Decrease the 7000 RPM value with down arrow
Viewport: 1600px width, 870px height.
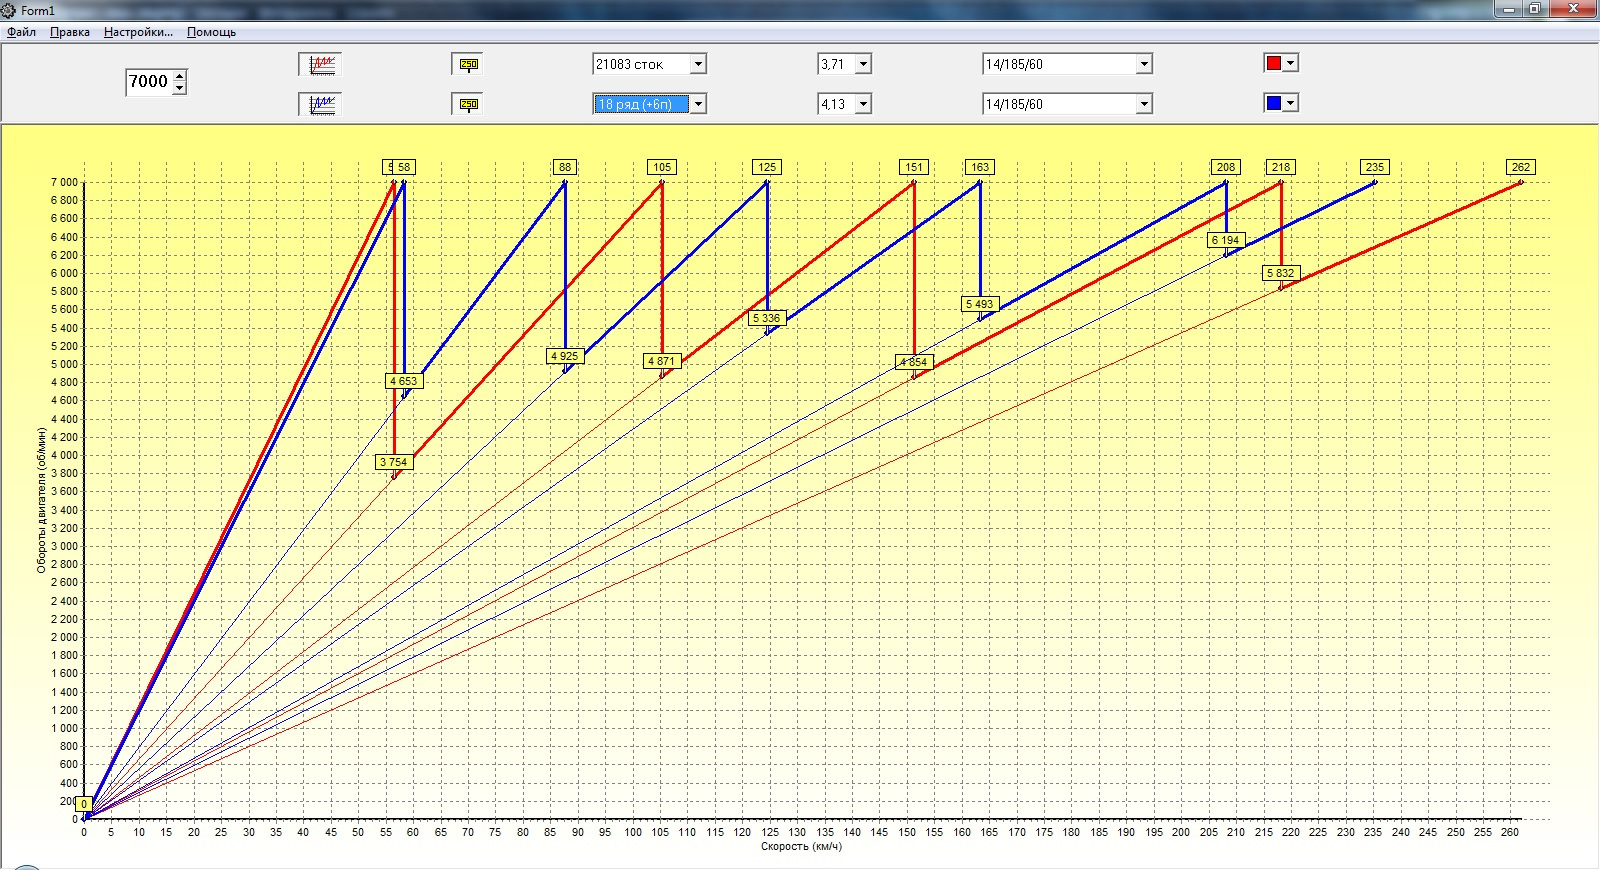click(179, 88)
